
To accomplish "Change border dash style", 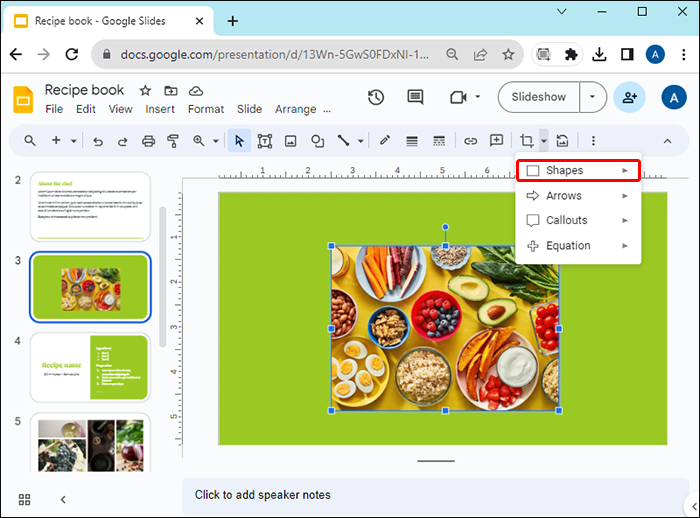I will [439, 141].
